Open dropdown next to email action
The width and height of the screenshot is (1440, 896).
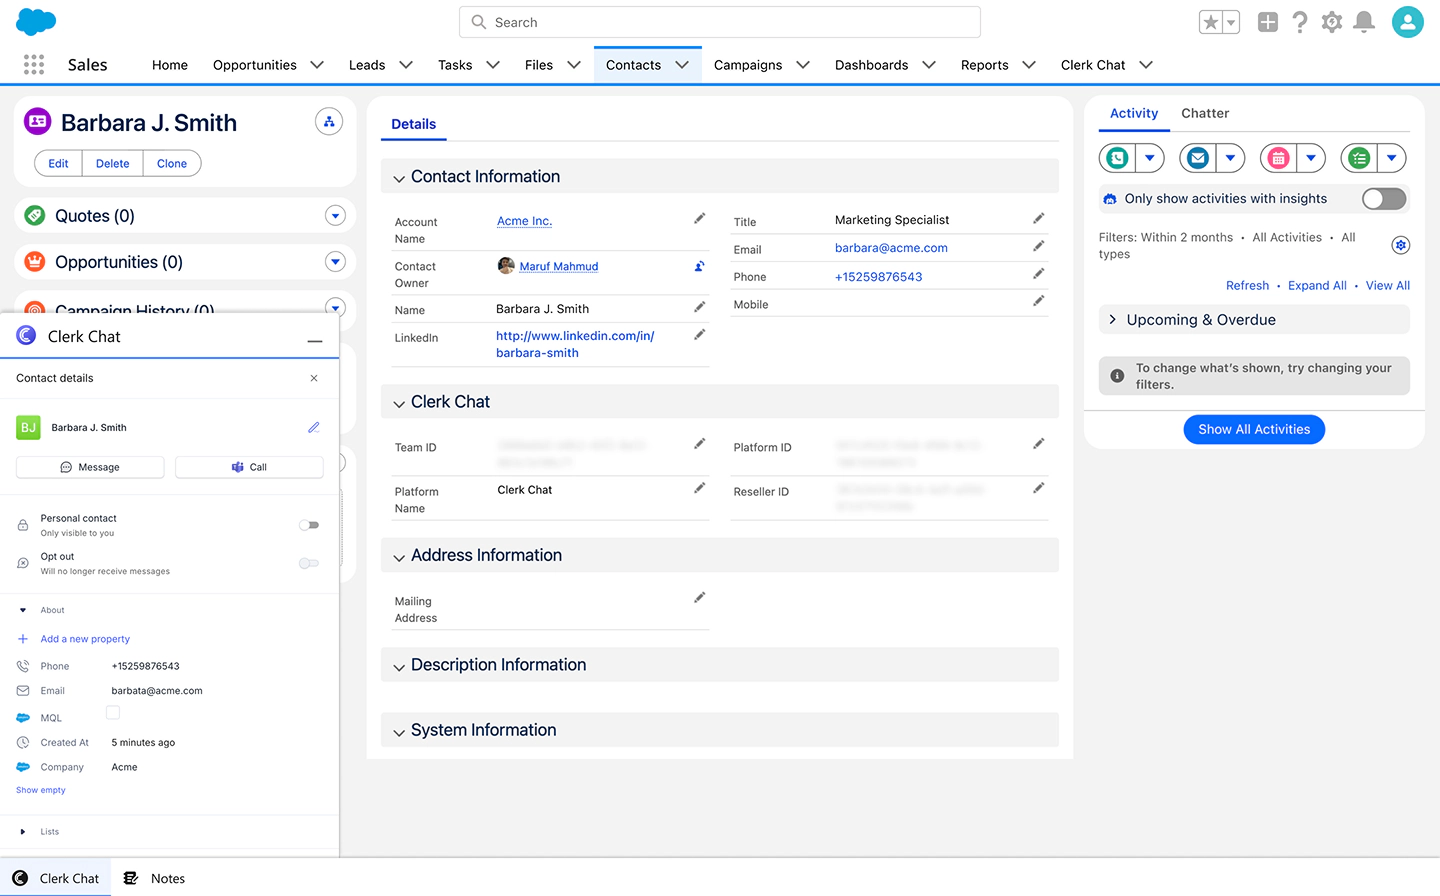pos(1230,158)
